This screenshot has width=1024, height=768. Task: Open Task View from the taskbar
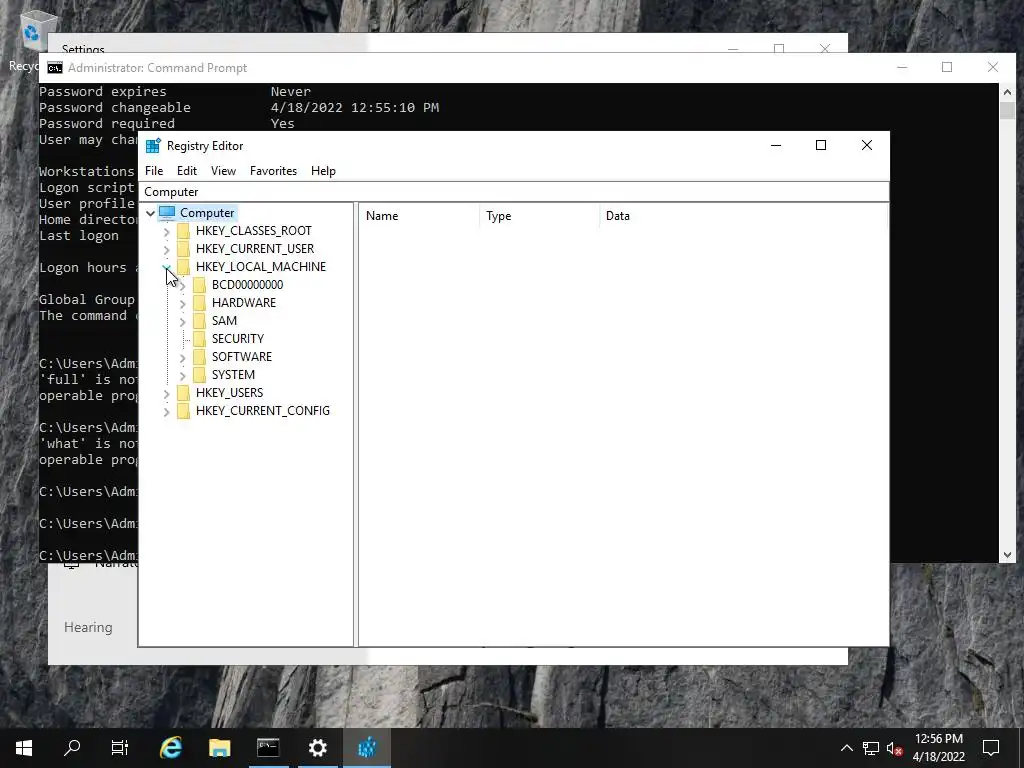(120, 748)
